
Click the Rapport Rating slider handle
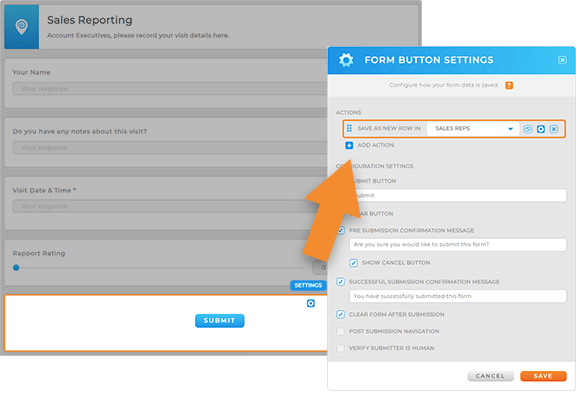click(16, 267)
